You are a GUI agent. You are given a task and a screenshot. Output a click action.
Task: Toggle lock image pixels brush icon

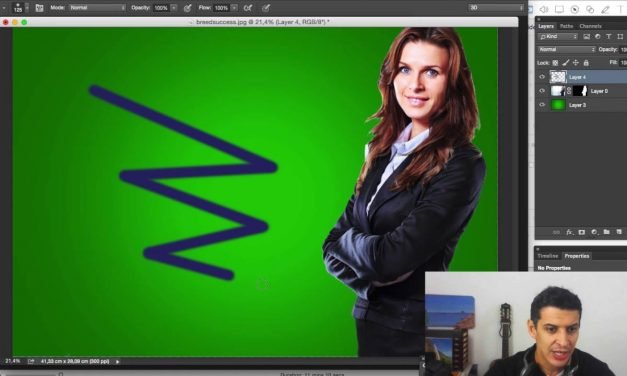coord(565,63)
